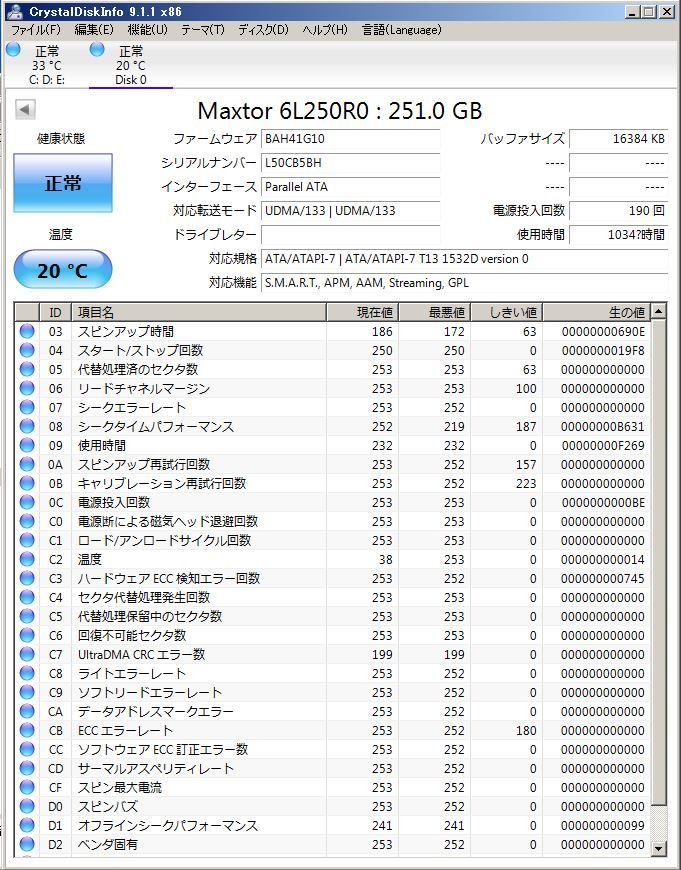Click status circle for C2 温度 row
Screen dimensions: 681x870
[x=27, y=559]
